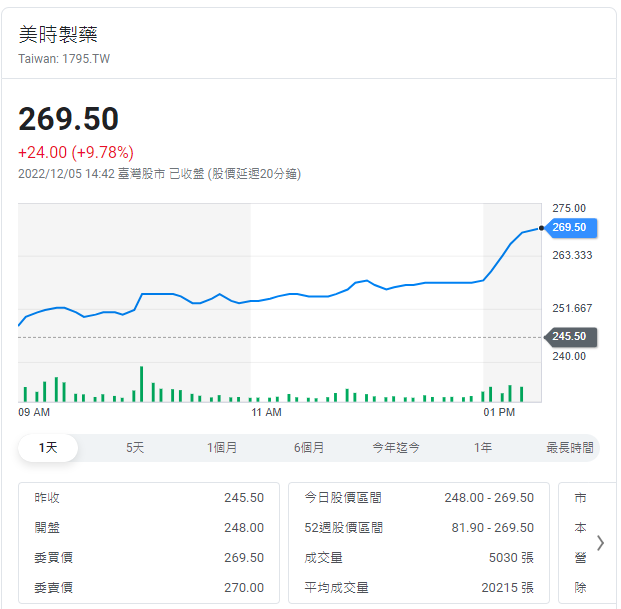Show the 1個月 price chart
621x609 pixels.
tap(222, 448)
